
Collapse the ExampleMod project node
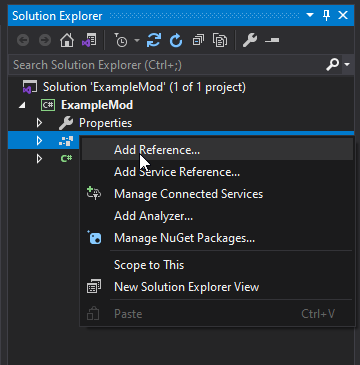22,105
